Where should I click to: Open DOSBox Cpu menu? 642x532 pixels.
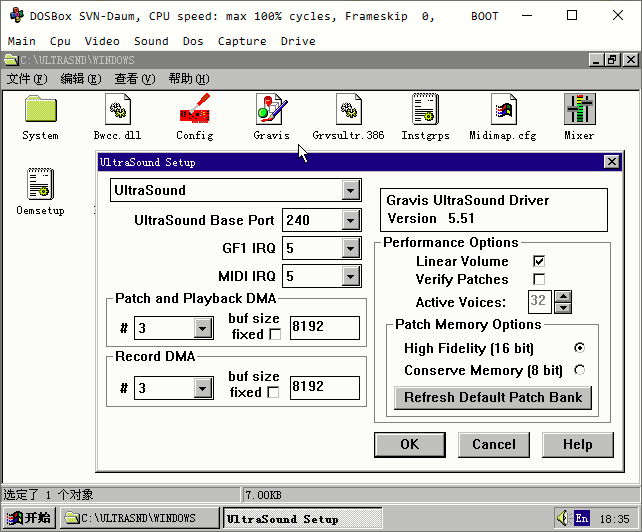click(x=60, y=41)
